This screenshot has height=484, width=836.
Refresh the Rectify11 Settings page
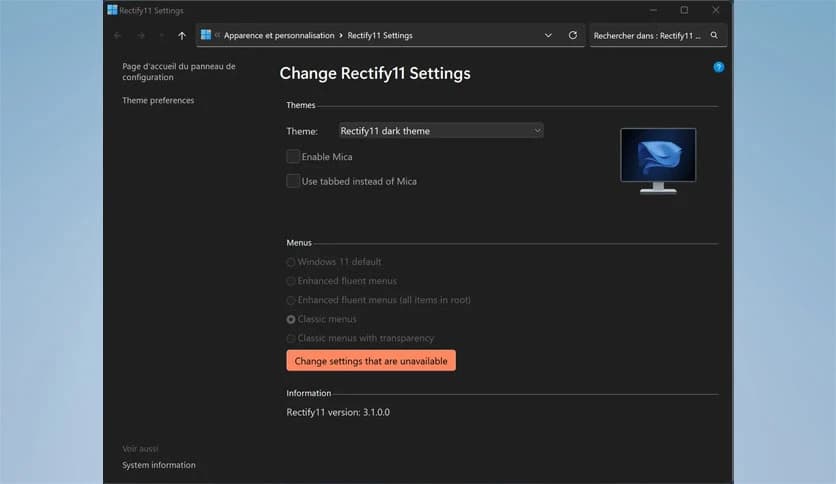pos(573,35)
